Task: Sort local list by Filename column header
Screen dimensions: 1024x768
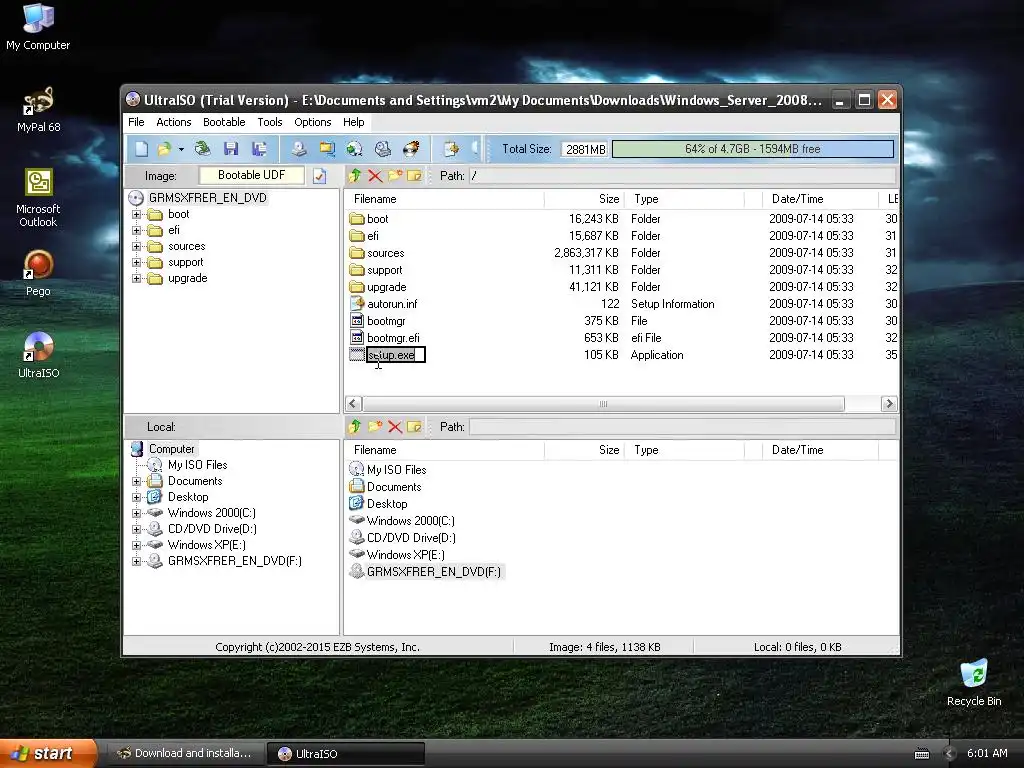Action: [x=445, y=450]
